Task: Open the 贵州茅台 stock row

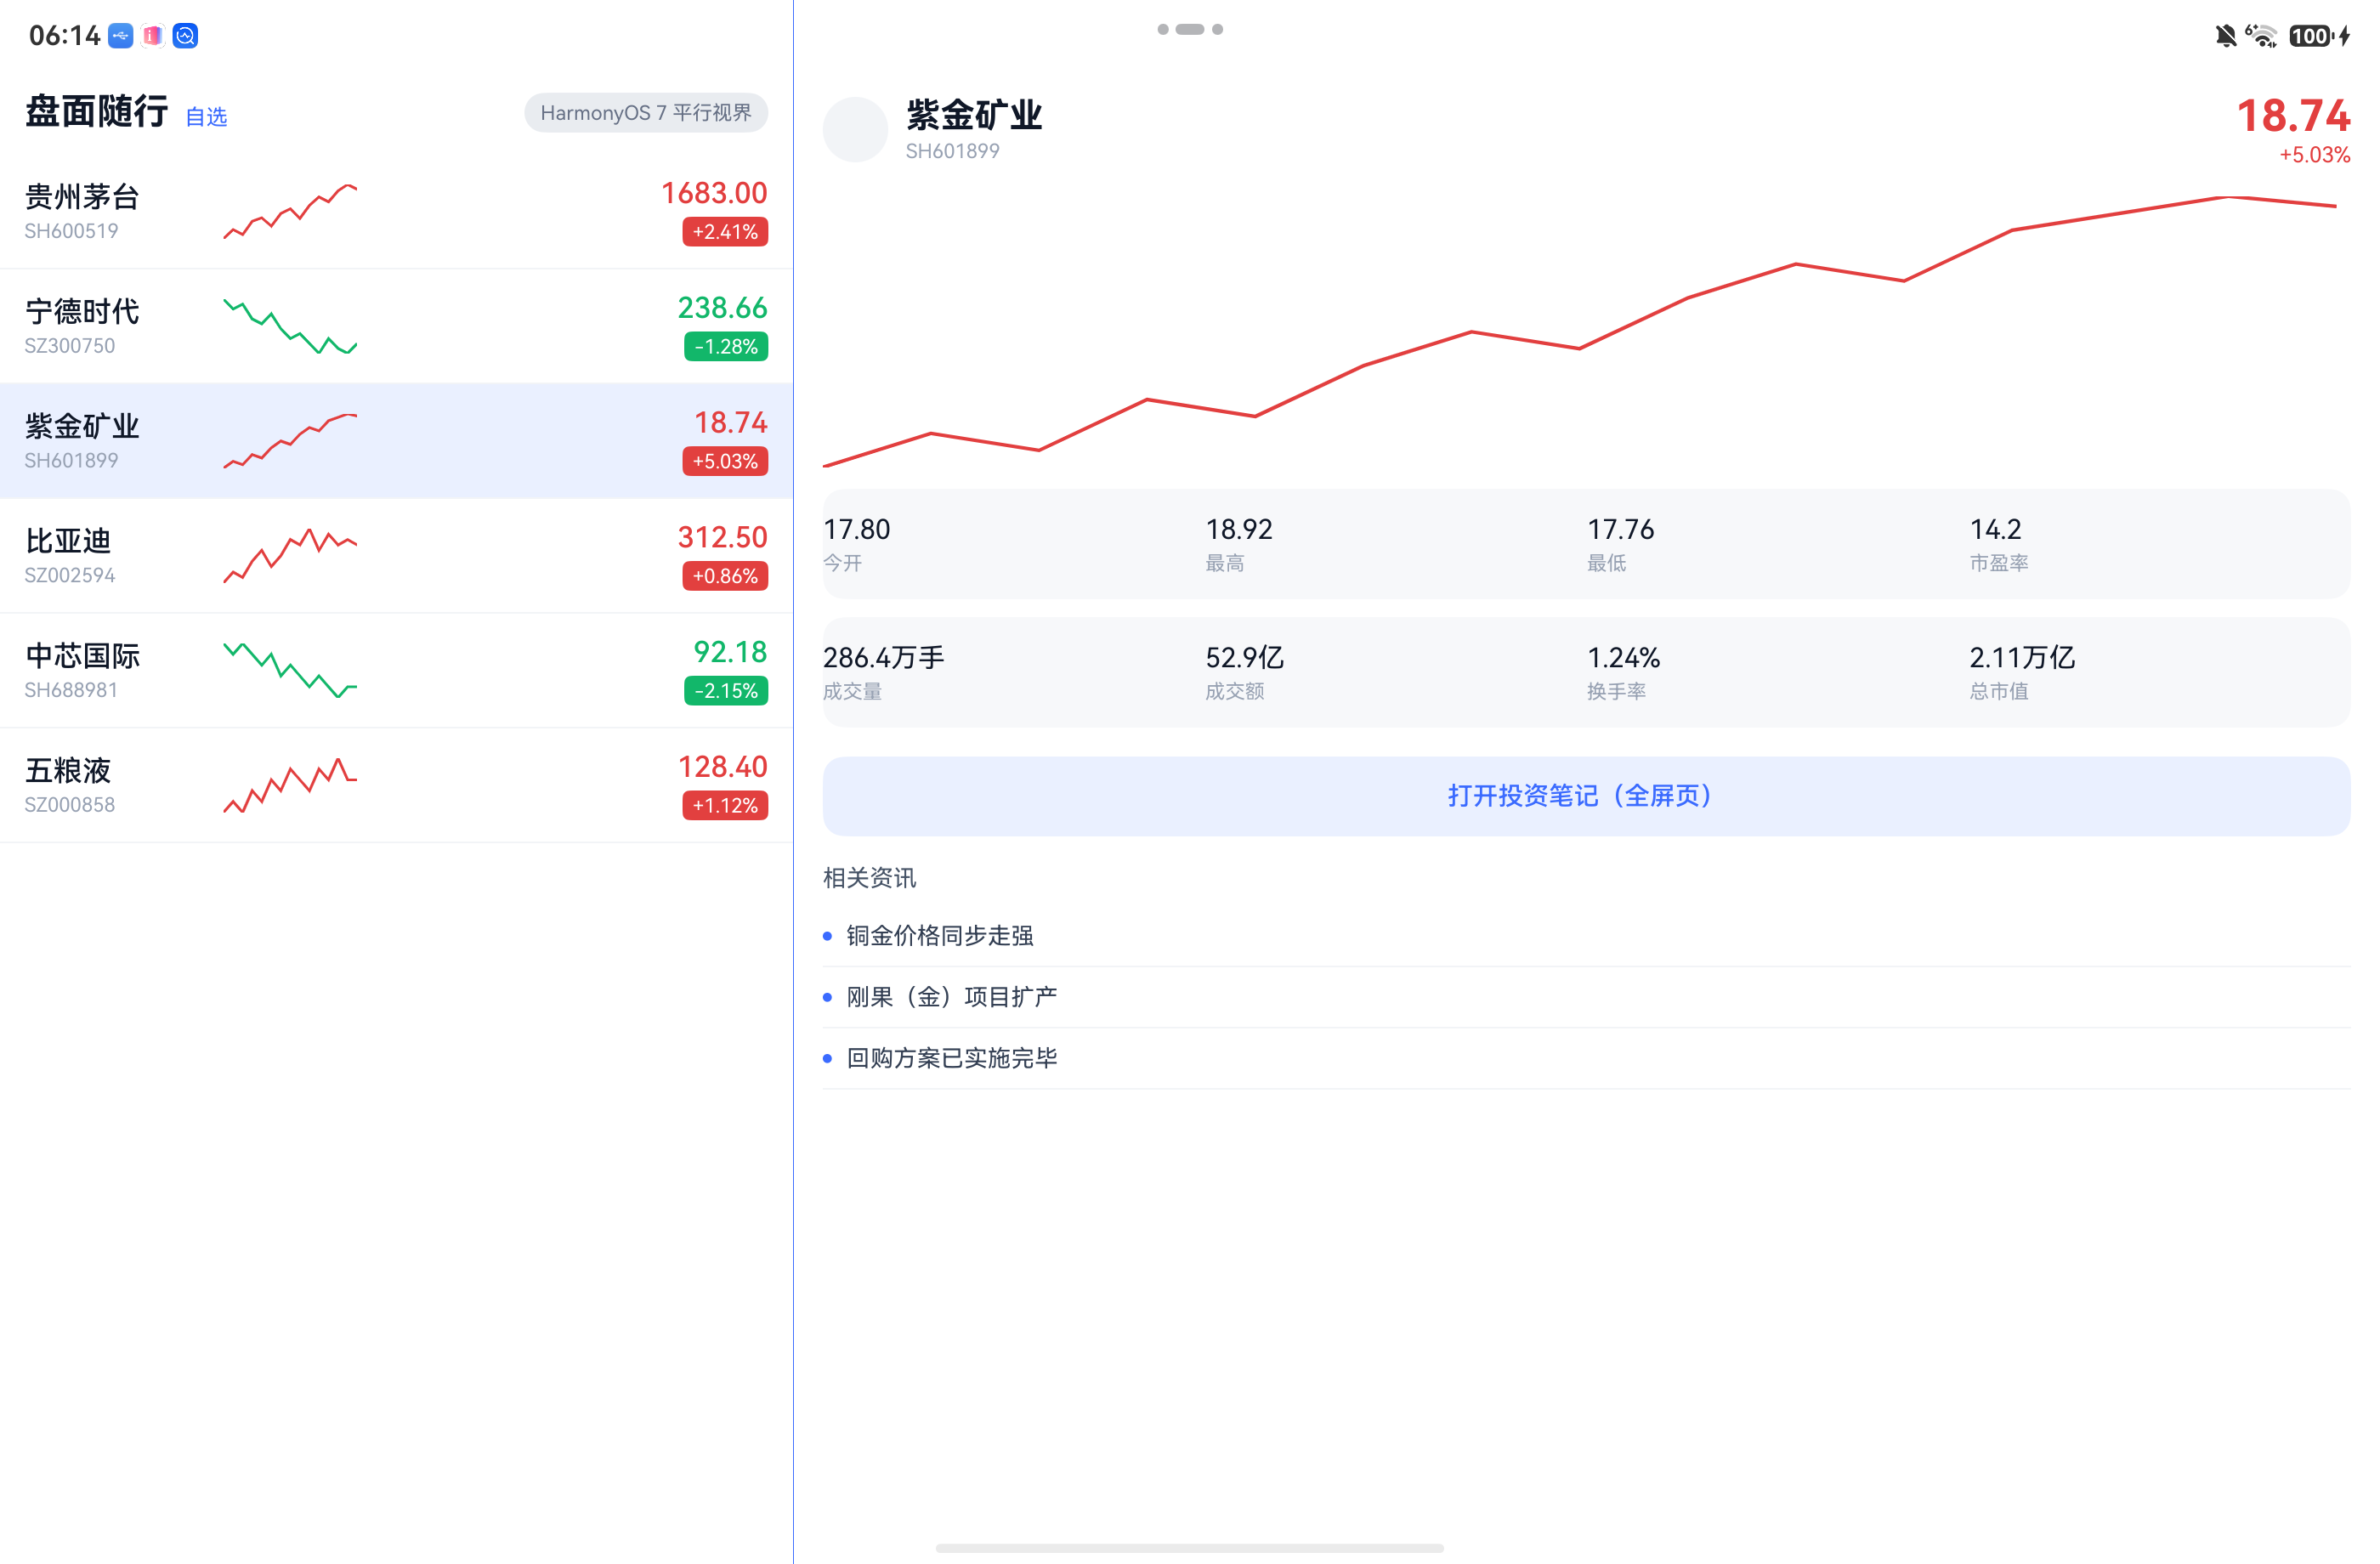Action: pos(396,211)
